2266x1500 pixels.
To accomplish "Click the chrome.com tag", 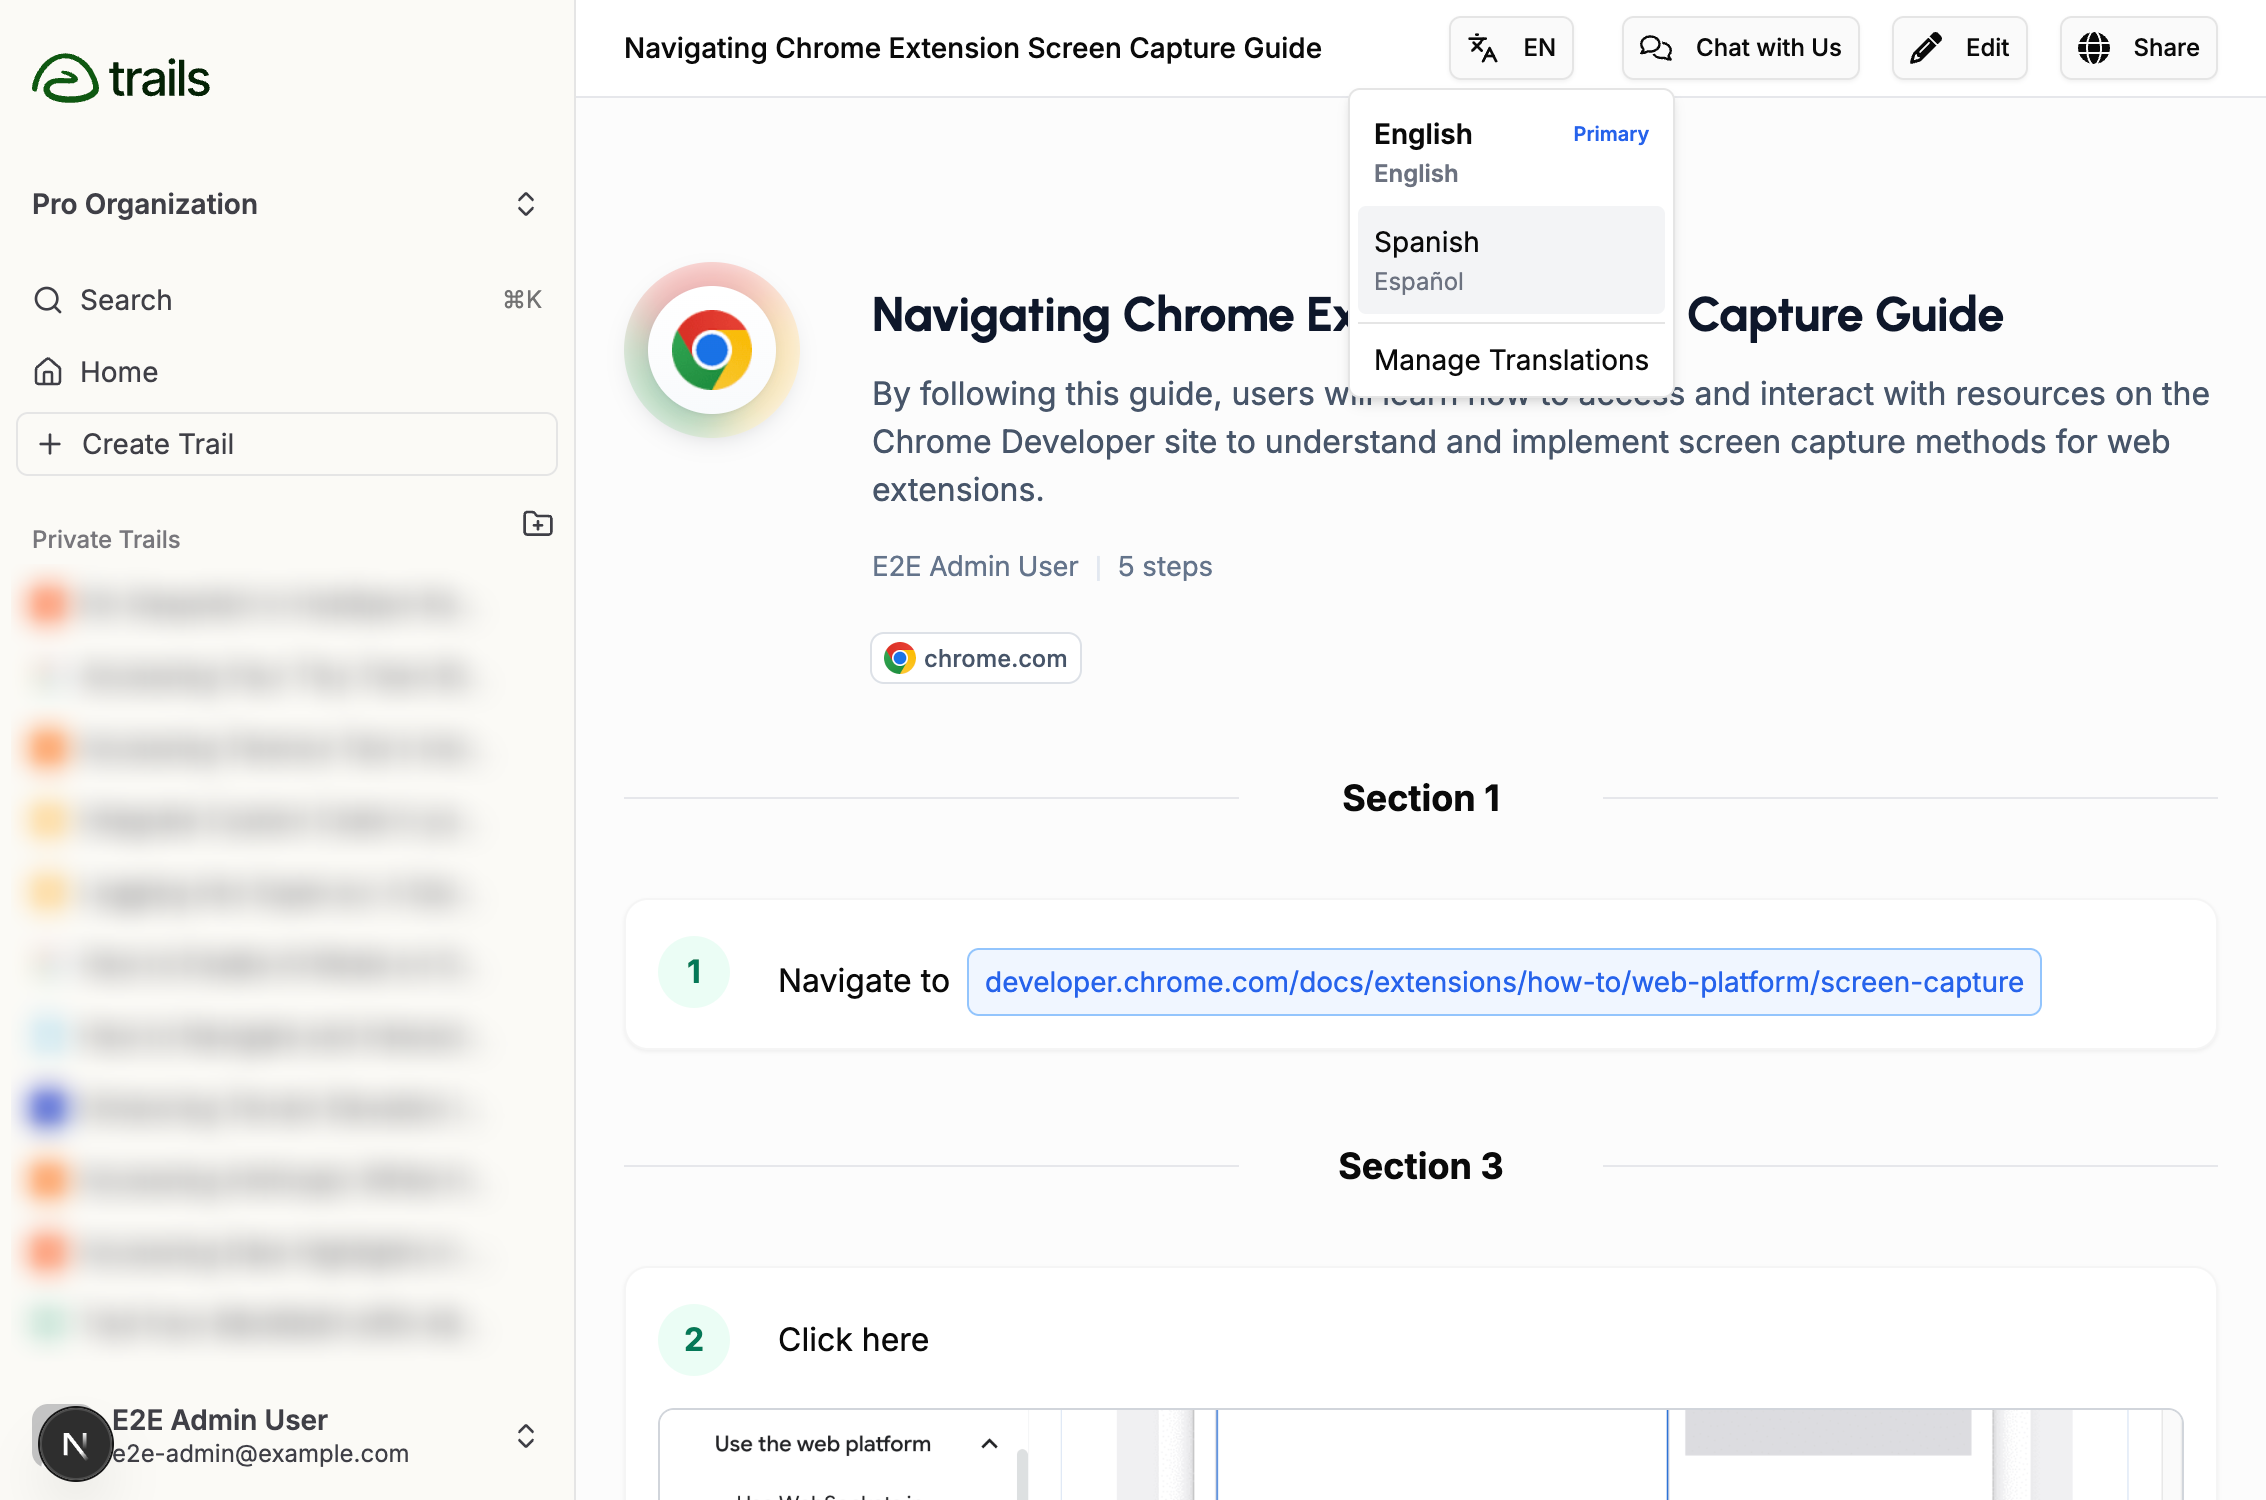I will point(976,658).
